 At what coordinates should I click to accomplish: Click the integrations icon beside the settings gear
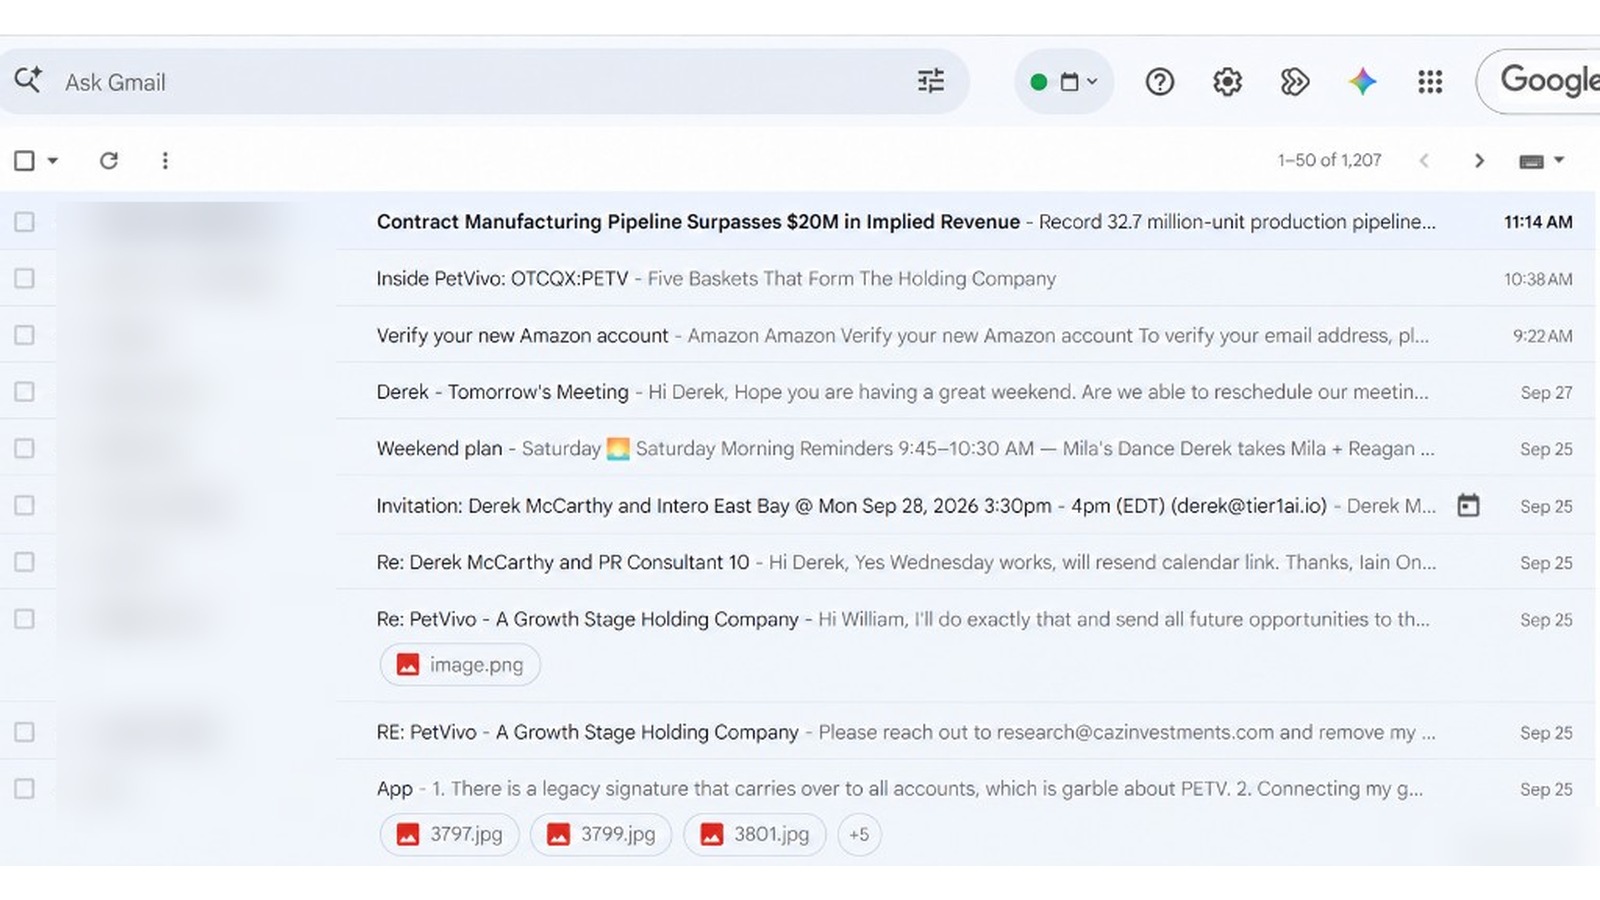pos(1295,82)
